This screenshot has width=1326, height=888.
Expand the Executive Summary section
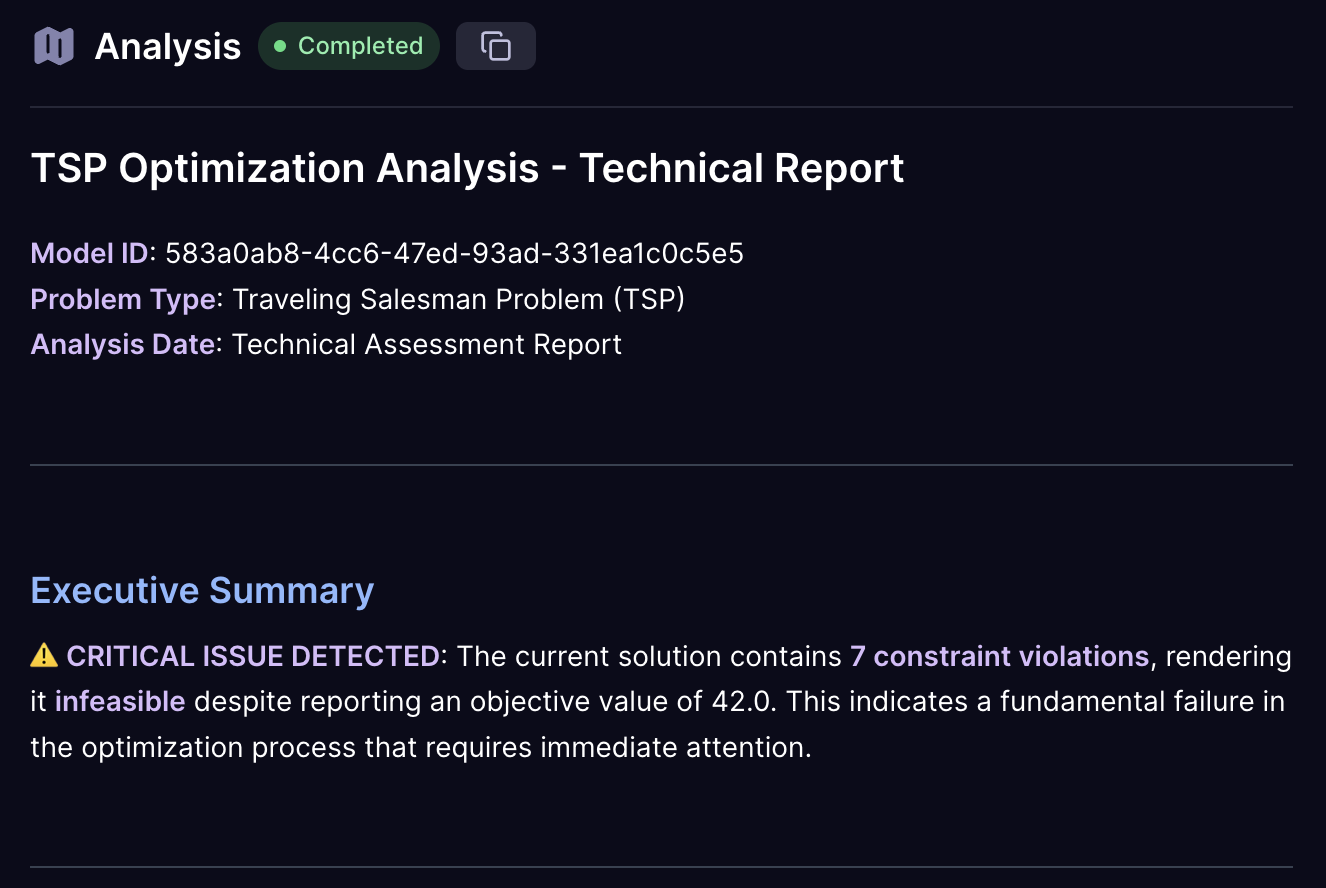tap(202, 590)
